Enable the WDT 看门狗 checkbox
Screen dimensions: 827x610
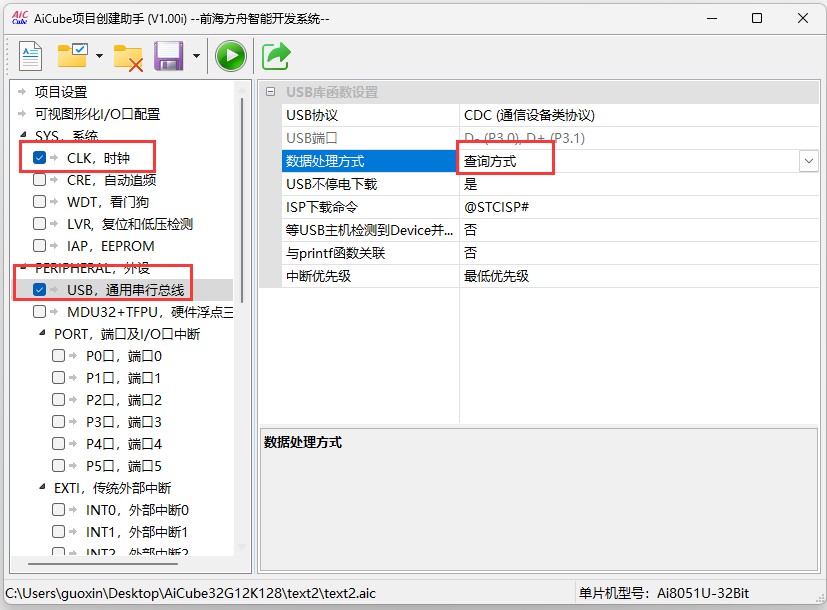pyautogui.click(x=40, y=202)
